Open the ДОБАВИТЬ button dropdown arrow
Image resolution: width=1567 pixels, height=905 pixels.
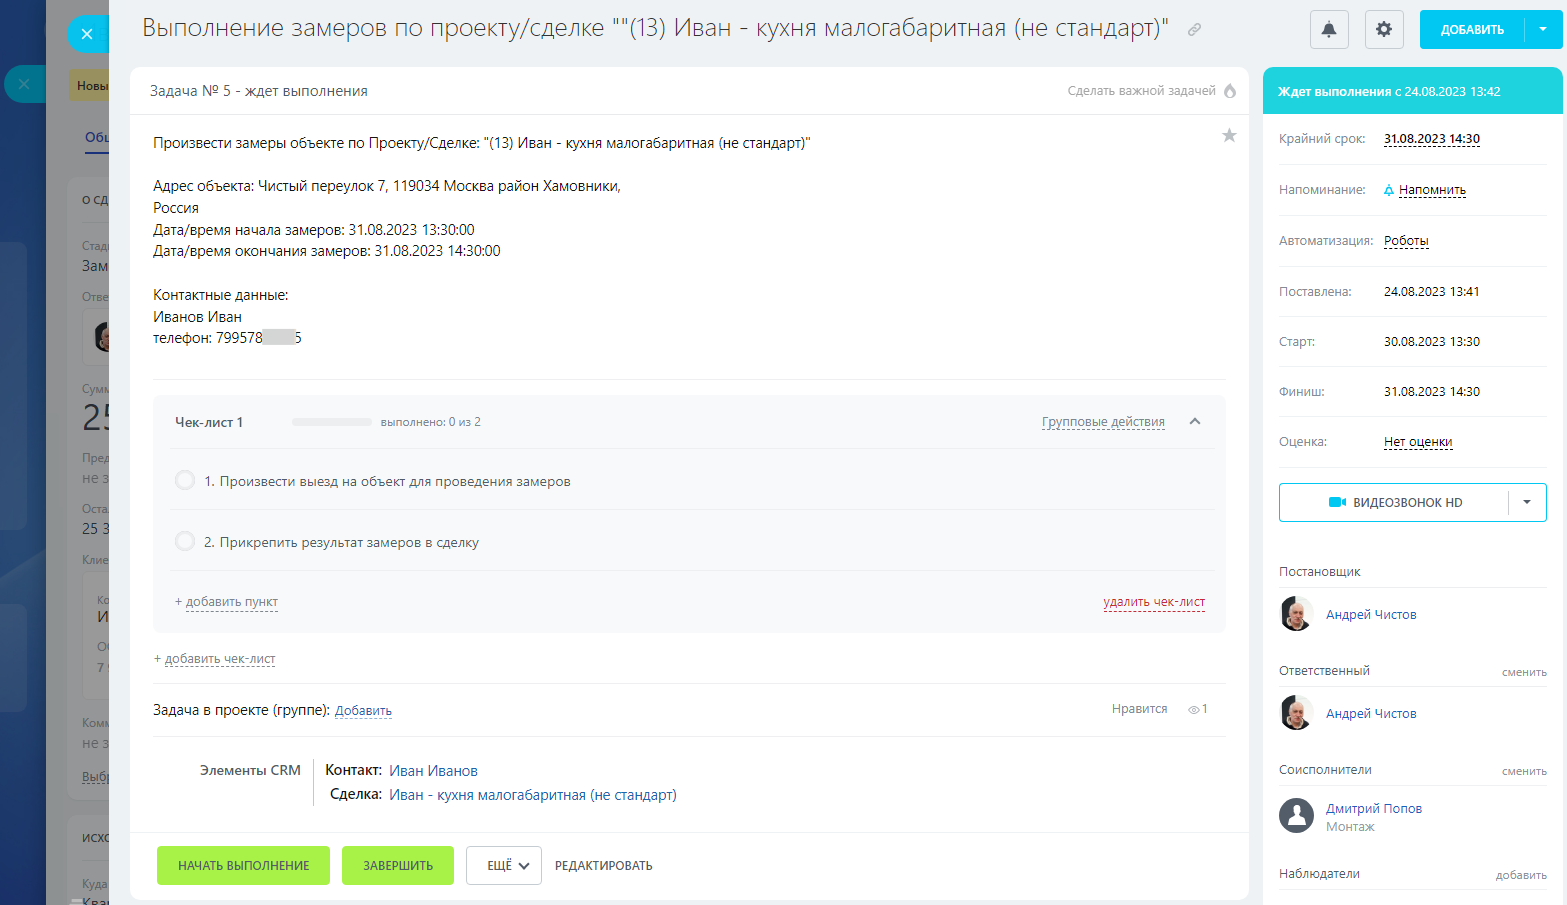pos(1542,30)
